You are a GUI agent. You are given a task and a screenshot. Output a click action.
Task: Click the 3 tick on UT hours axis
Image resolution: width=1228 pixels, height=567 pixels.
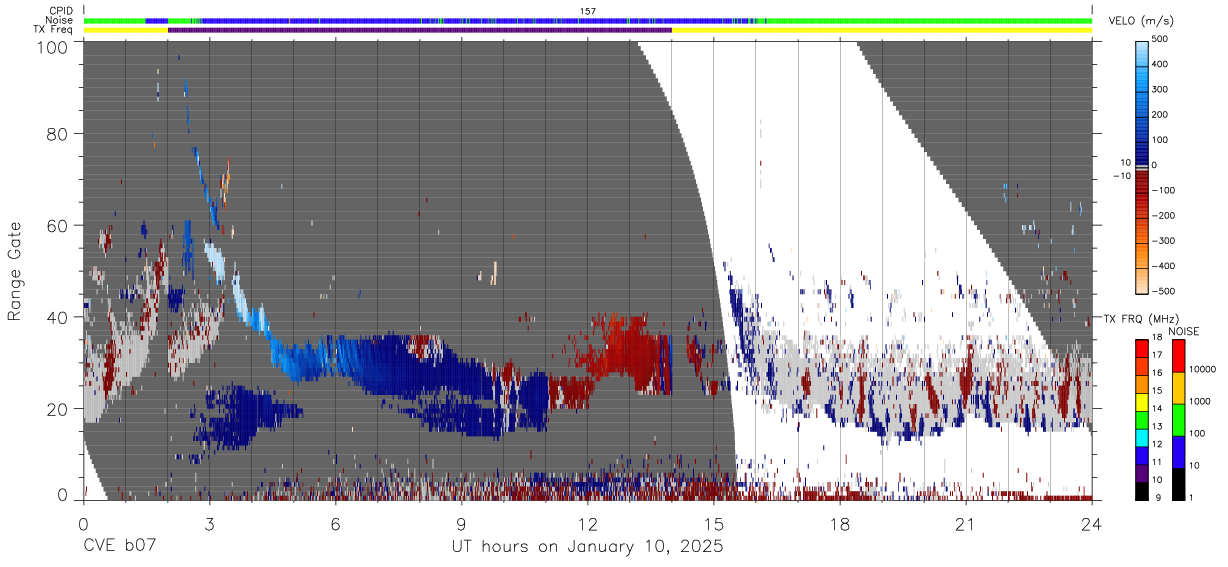click(x=209, y=524)
